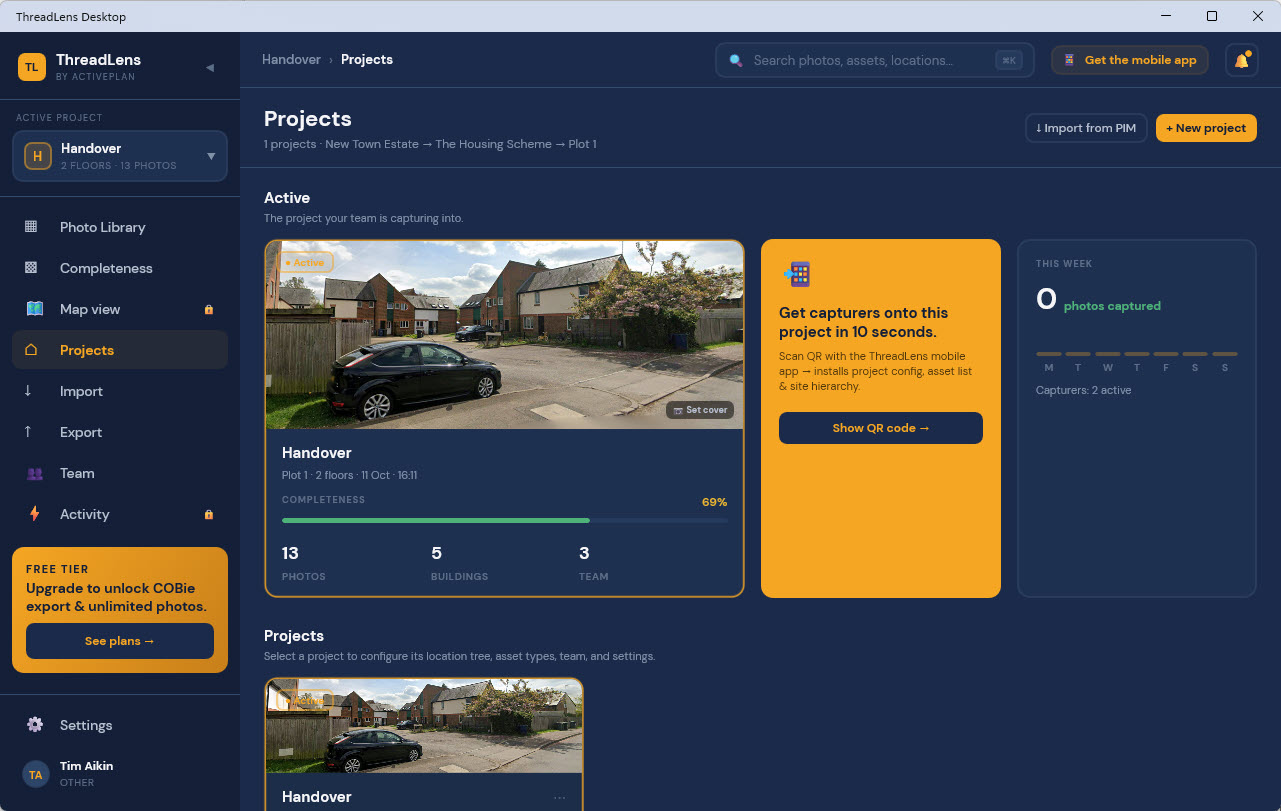This screenshot has height=811, width=1281.
Task: Click Get the mobile app button
Action: (1130, 60)
